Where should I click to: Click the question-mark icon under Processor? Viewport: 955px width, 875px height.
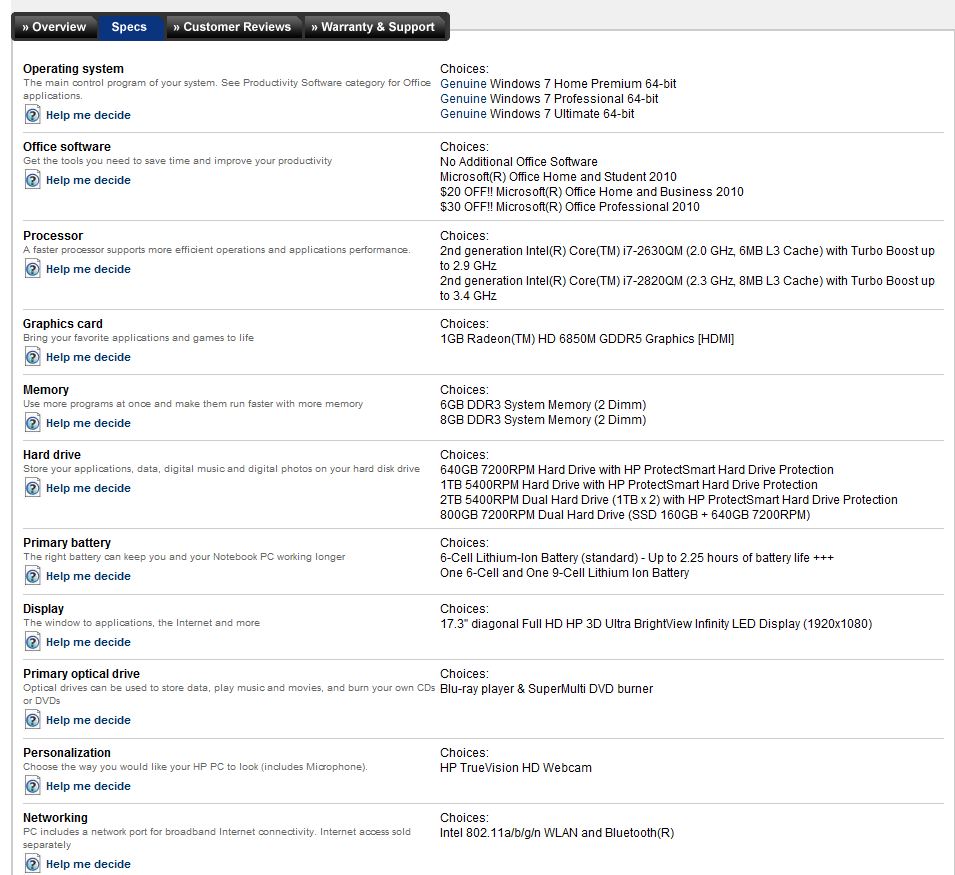(x=33, y=269)
